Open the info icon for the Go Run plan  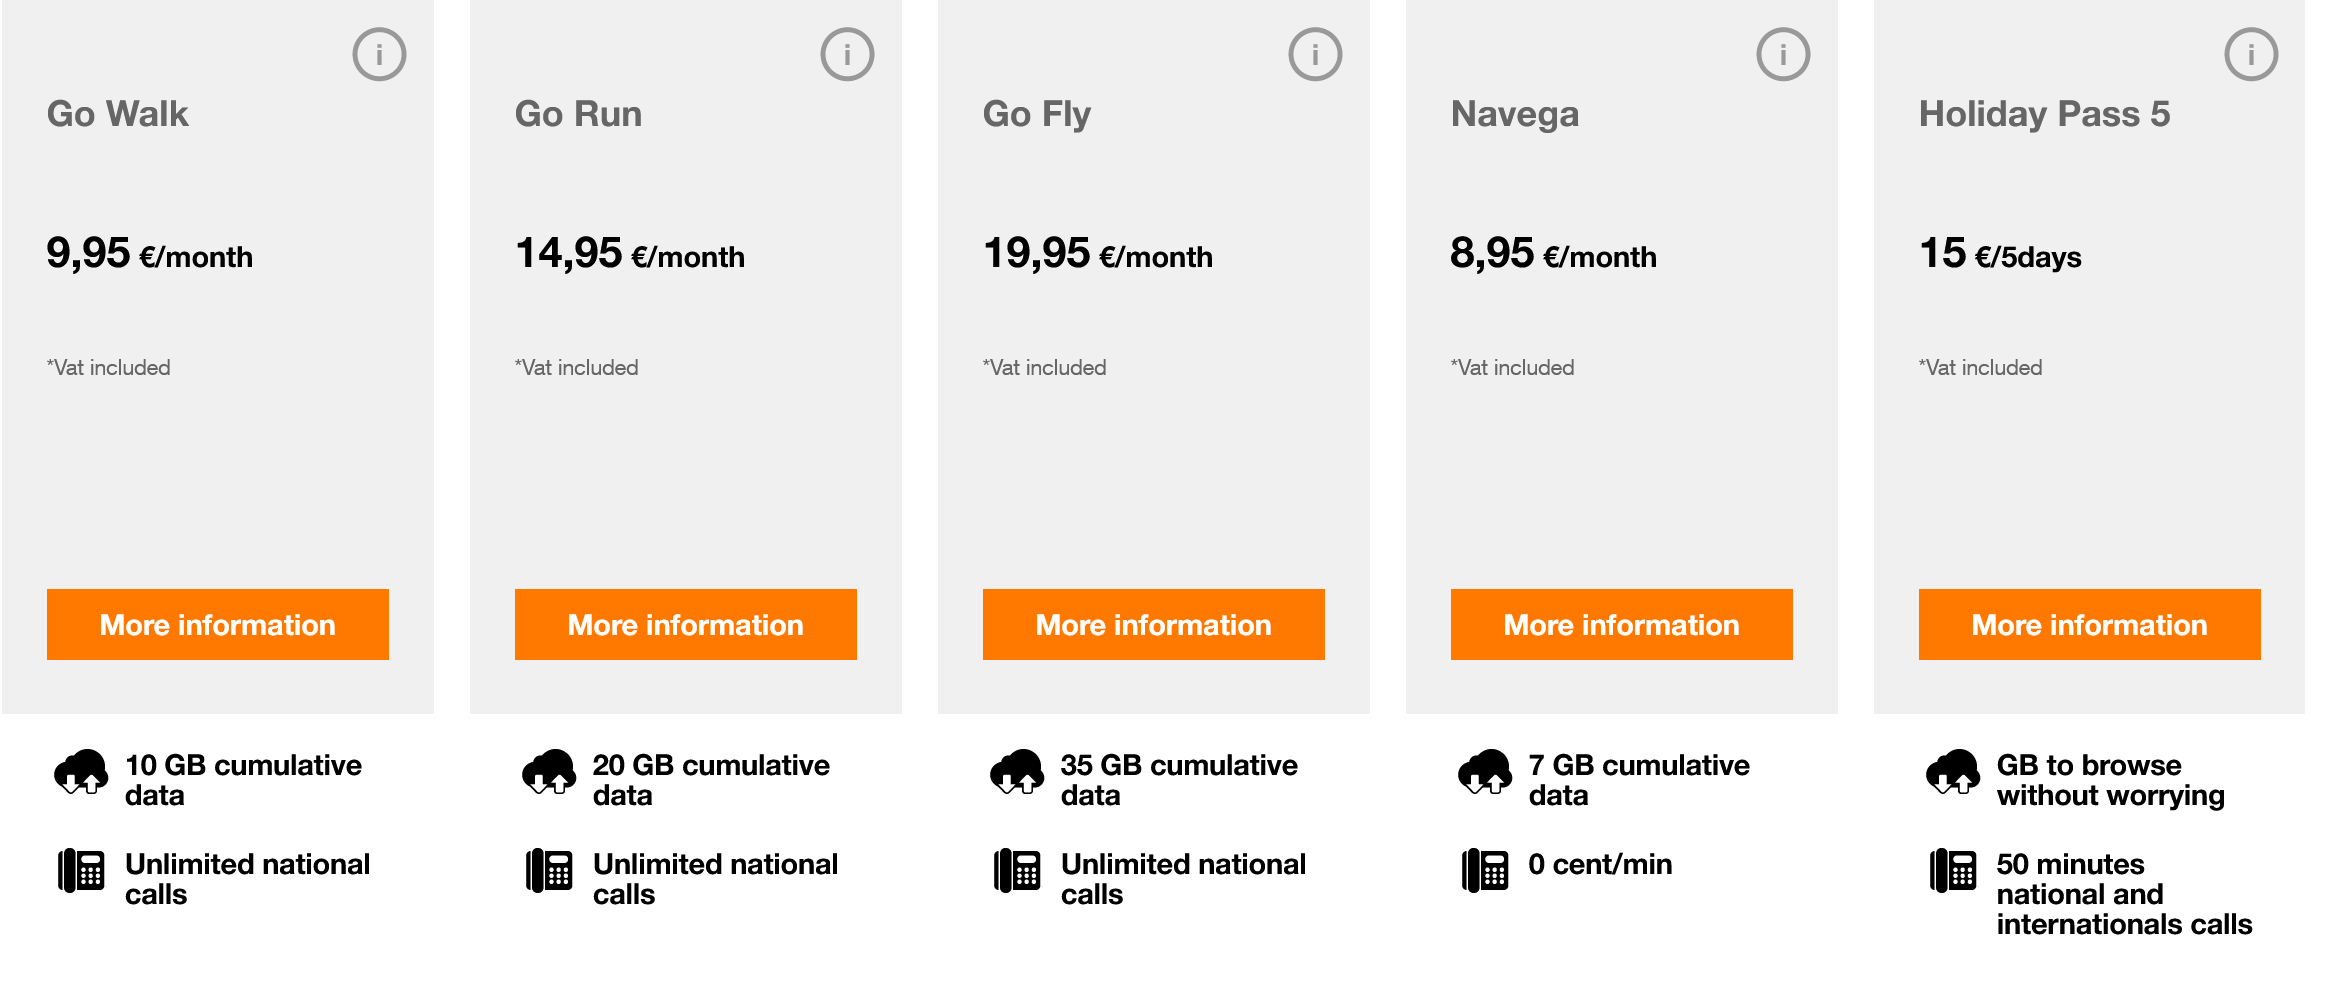(x=846, y=54)
